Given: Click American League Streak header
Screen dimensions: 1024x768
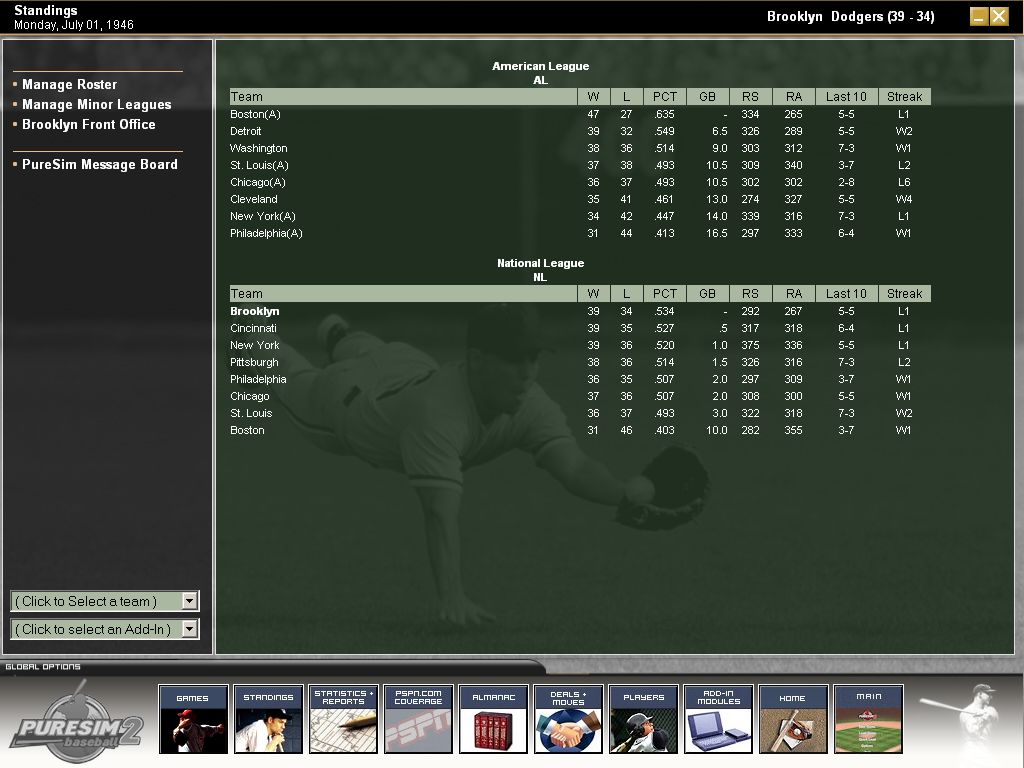Looking at the screenshot, I should [x=904, y=97].
